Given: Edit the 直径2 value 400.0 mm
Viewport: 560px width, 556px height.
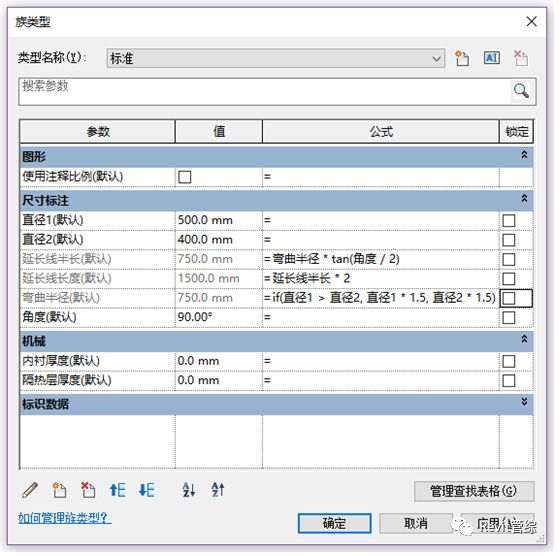Looking at the screenshot, I should tap(220, 241).
